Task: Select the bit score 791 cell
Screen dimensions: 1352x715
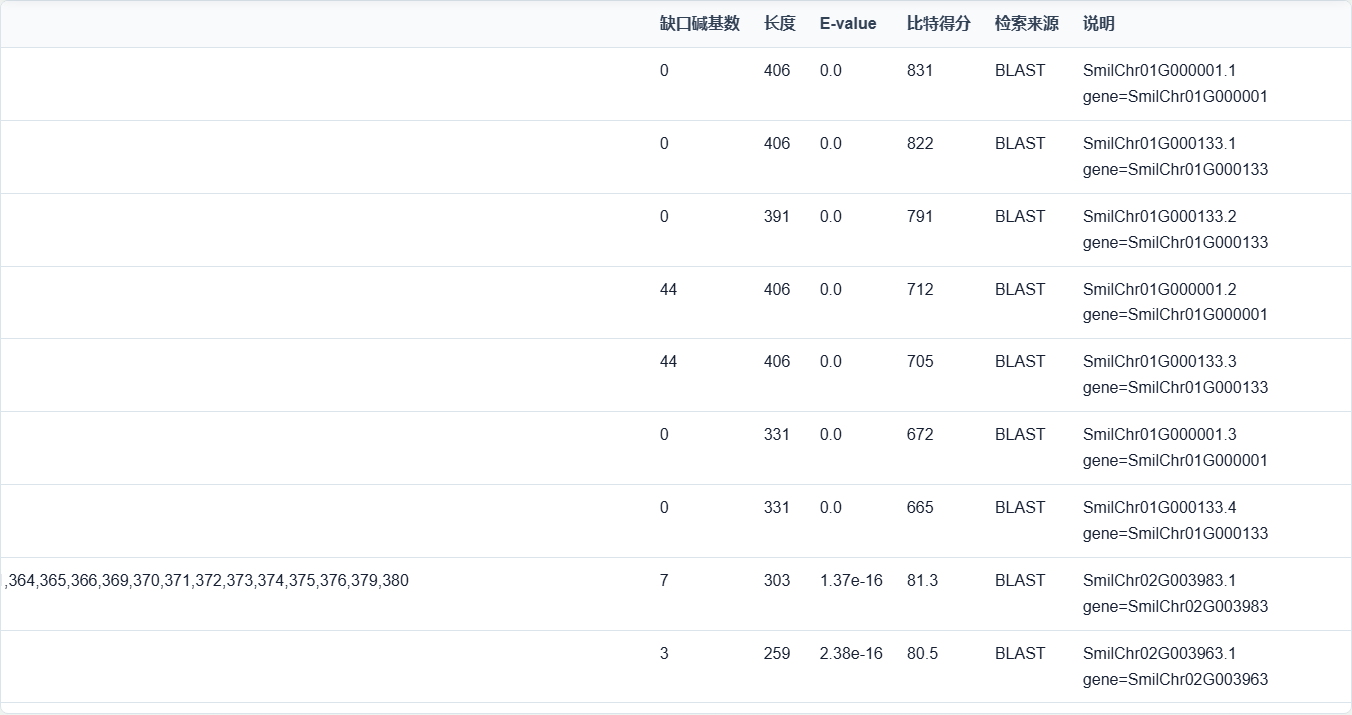Action: tap(920, 217)
